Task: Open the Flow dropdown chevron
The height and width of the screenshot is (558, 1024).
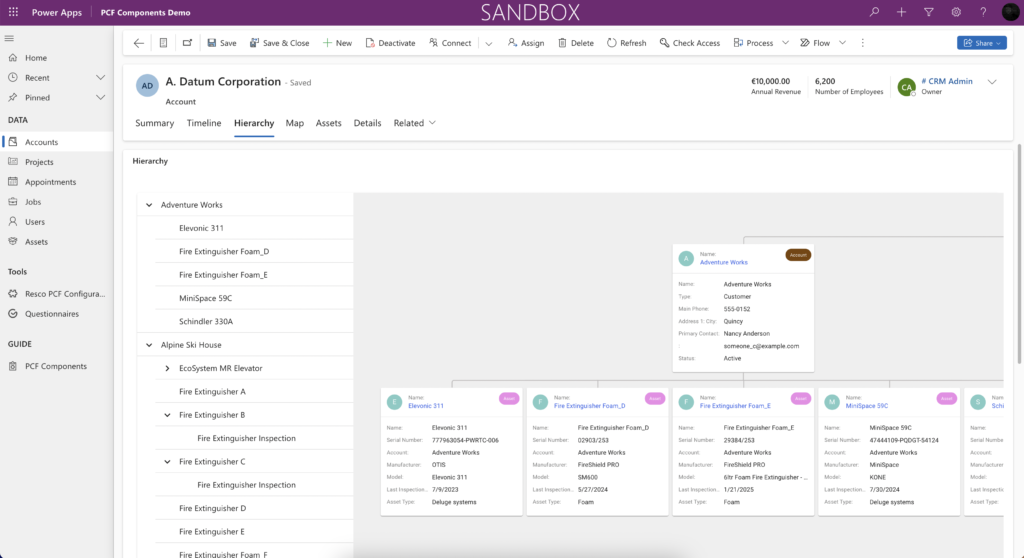Action: tap(842, 43)
